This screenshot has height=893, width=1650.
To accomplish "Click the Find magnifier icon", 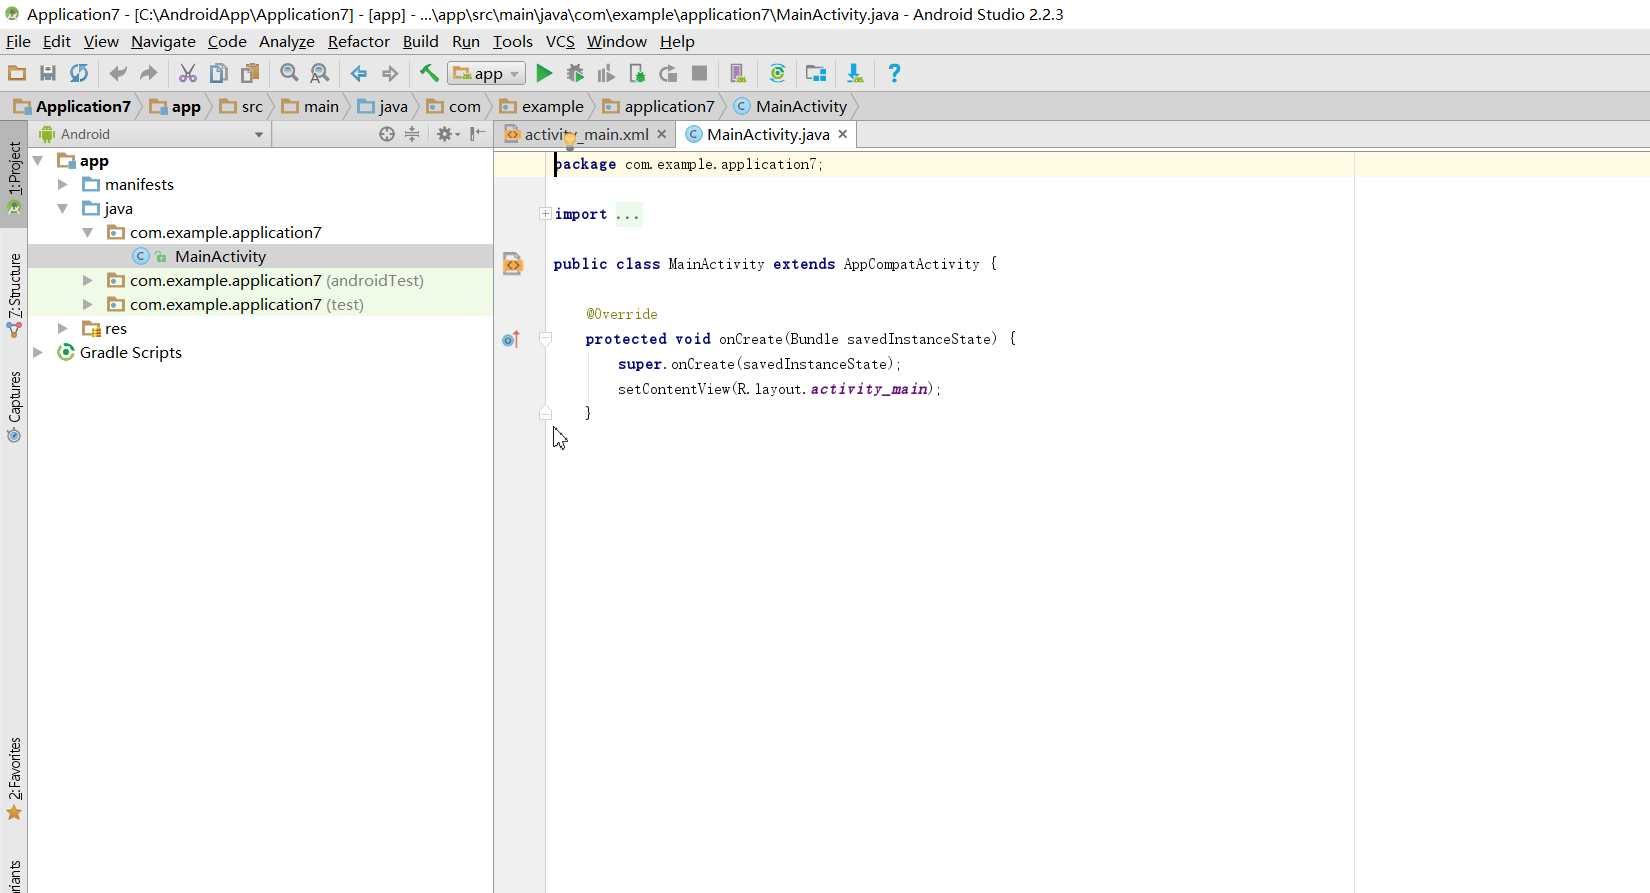I will [289, 73].
